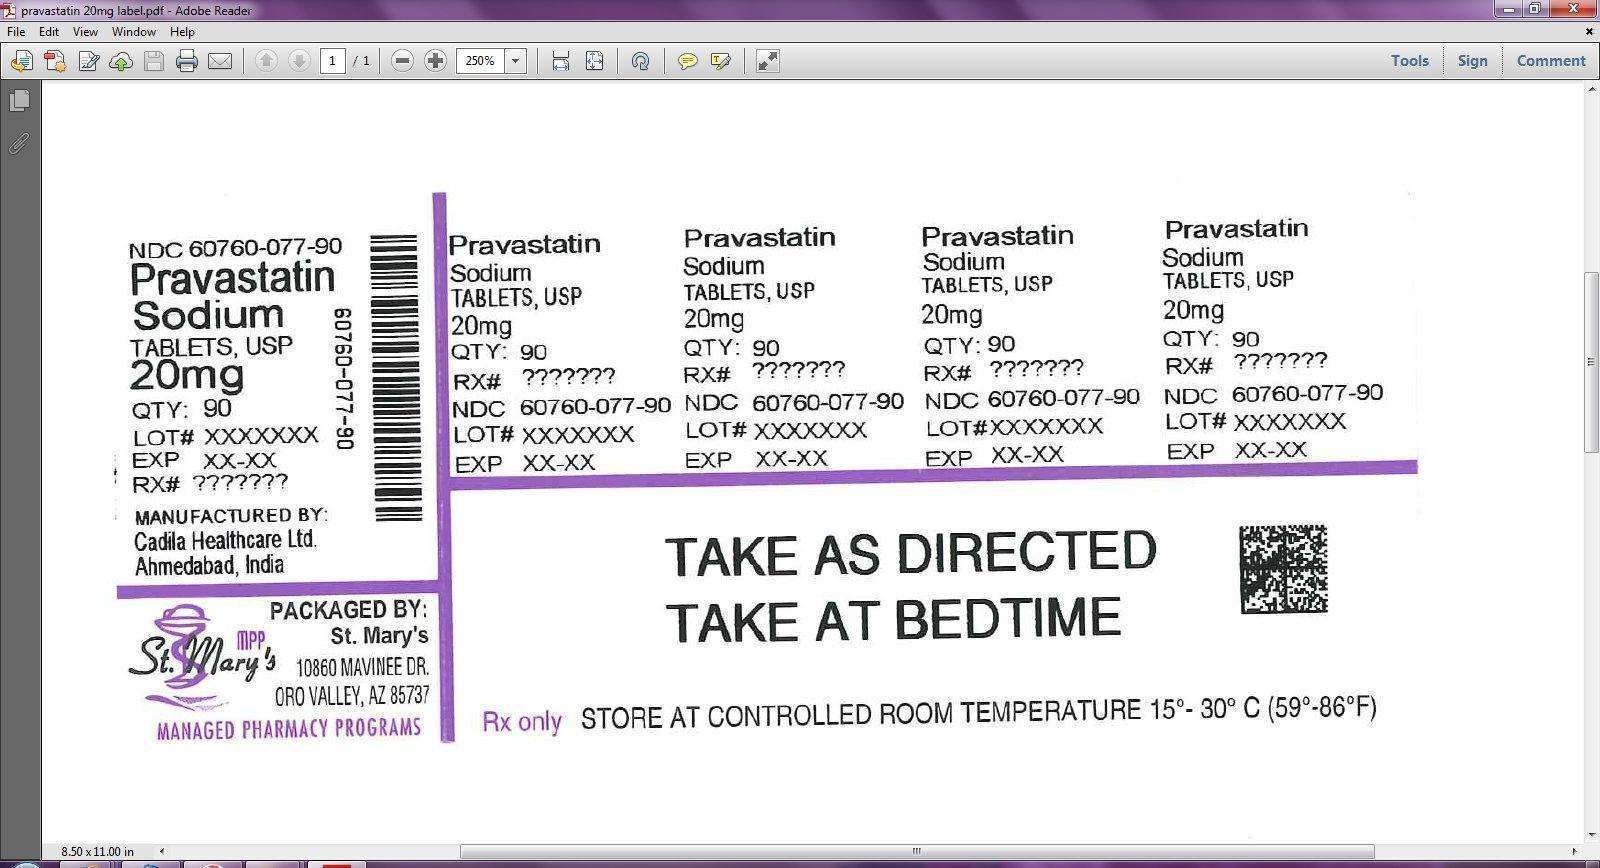
Task: Open the Tools pane
Action: [1410, 61]
